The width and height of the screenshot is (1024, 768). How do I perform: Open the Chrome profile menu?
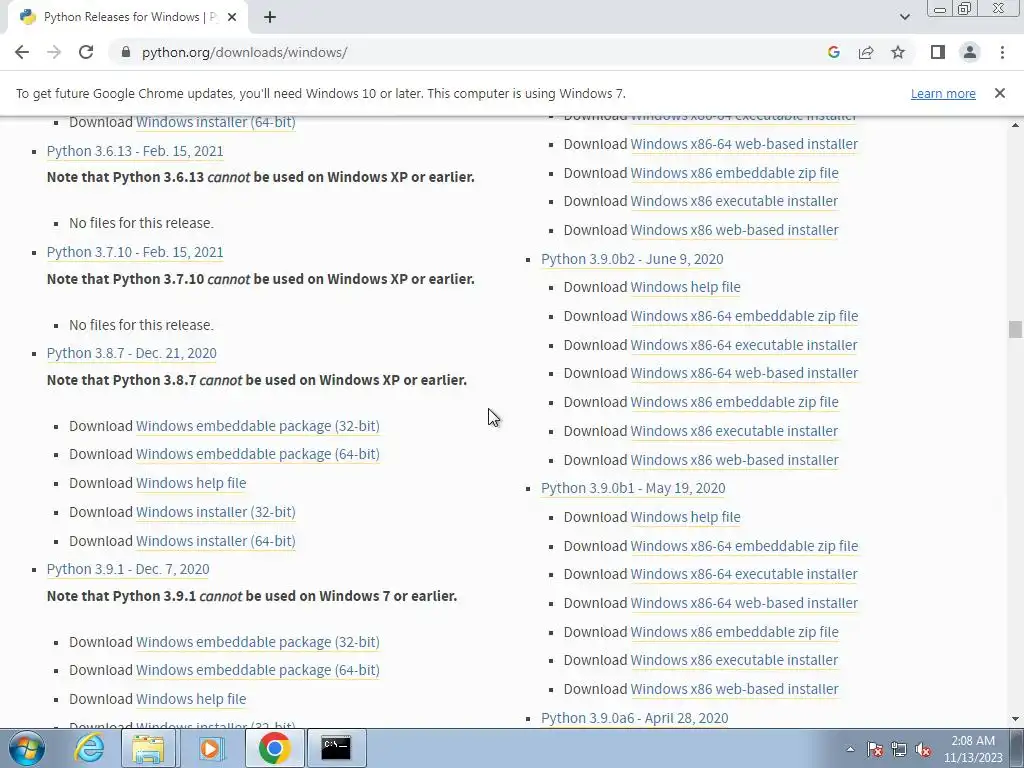[970, 52]
